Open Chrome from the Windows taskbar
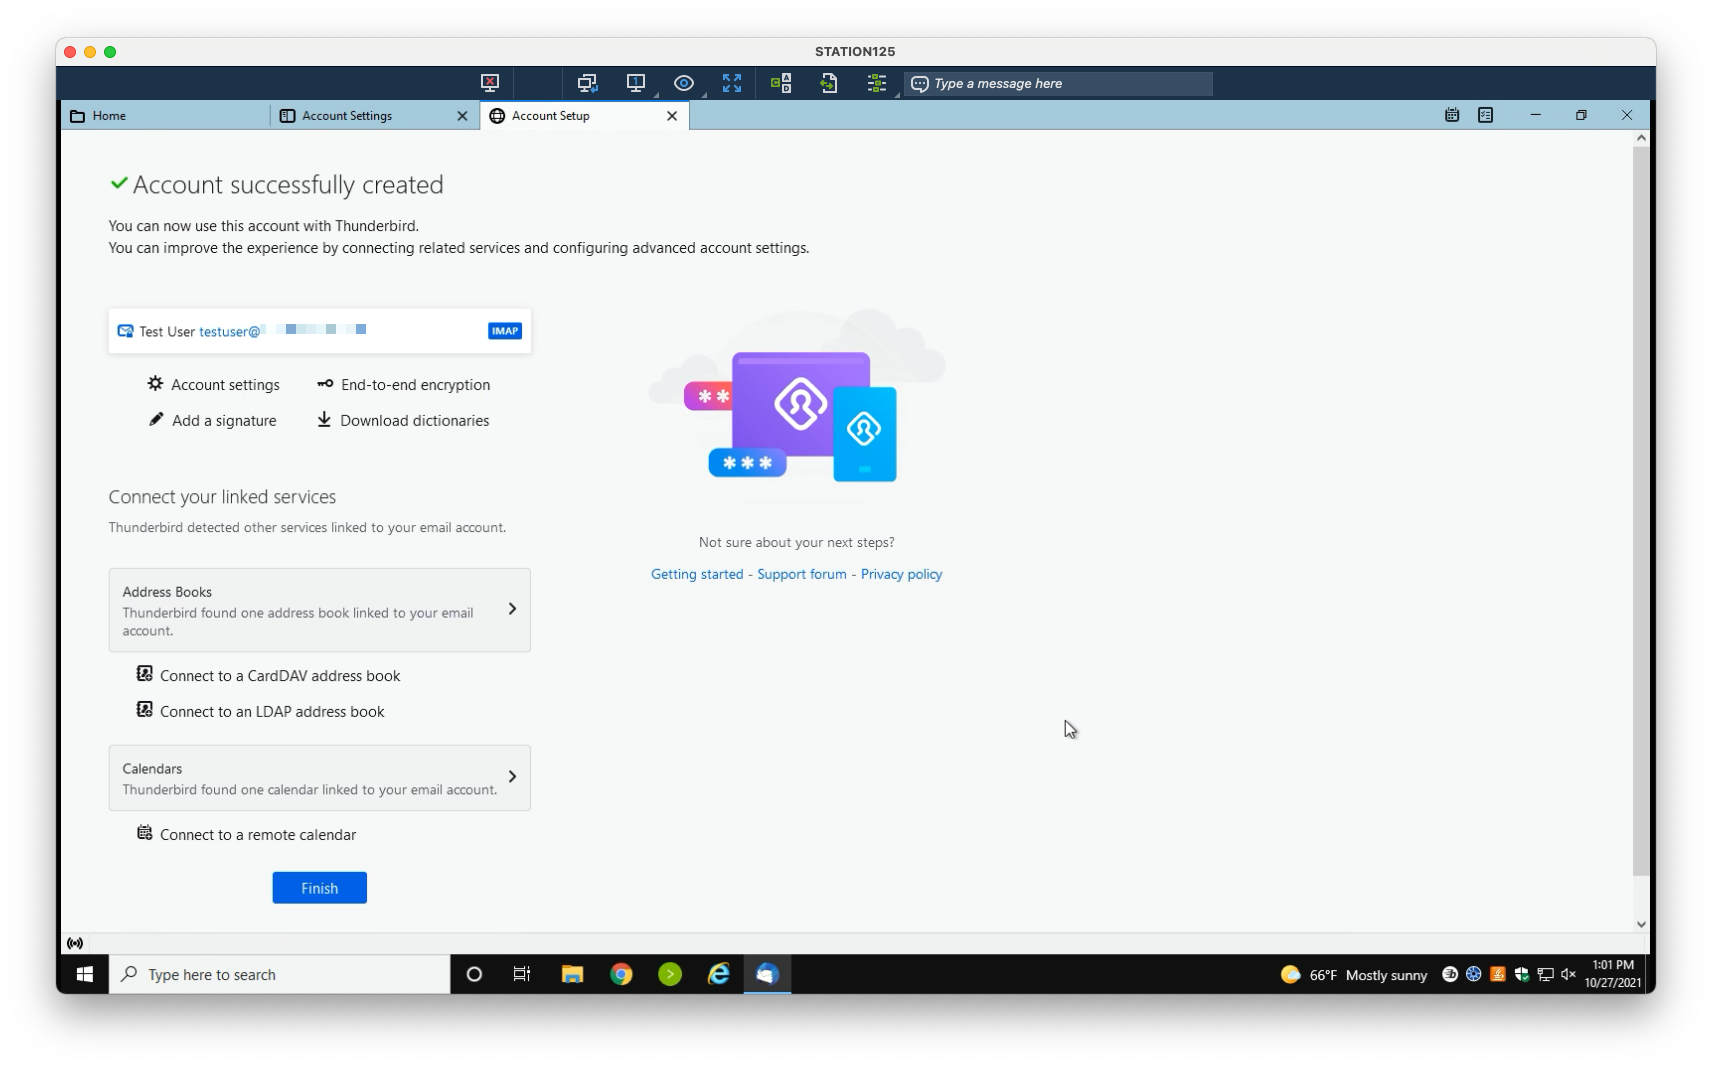Image resolution: width=1712 pixels, height=1068 pixels. [621, 974]
